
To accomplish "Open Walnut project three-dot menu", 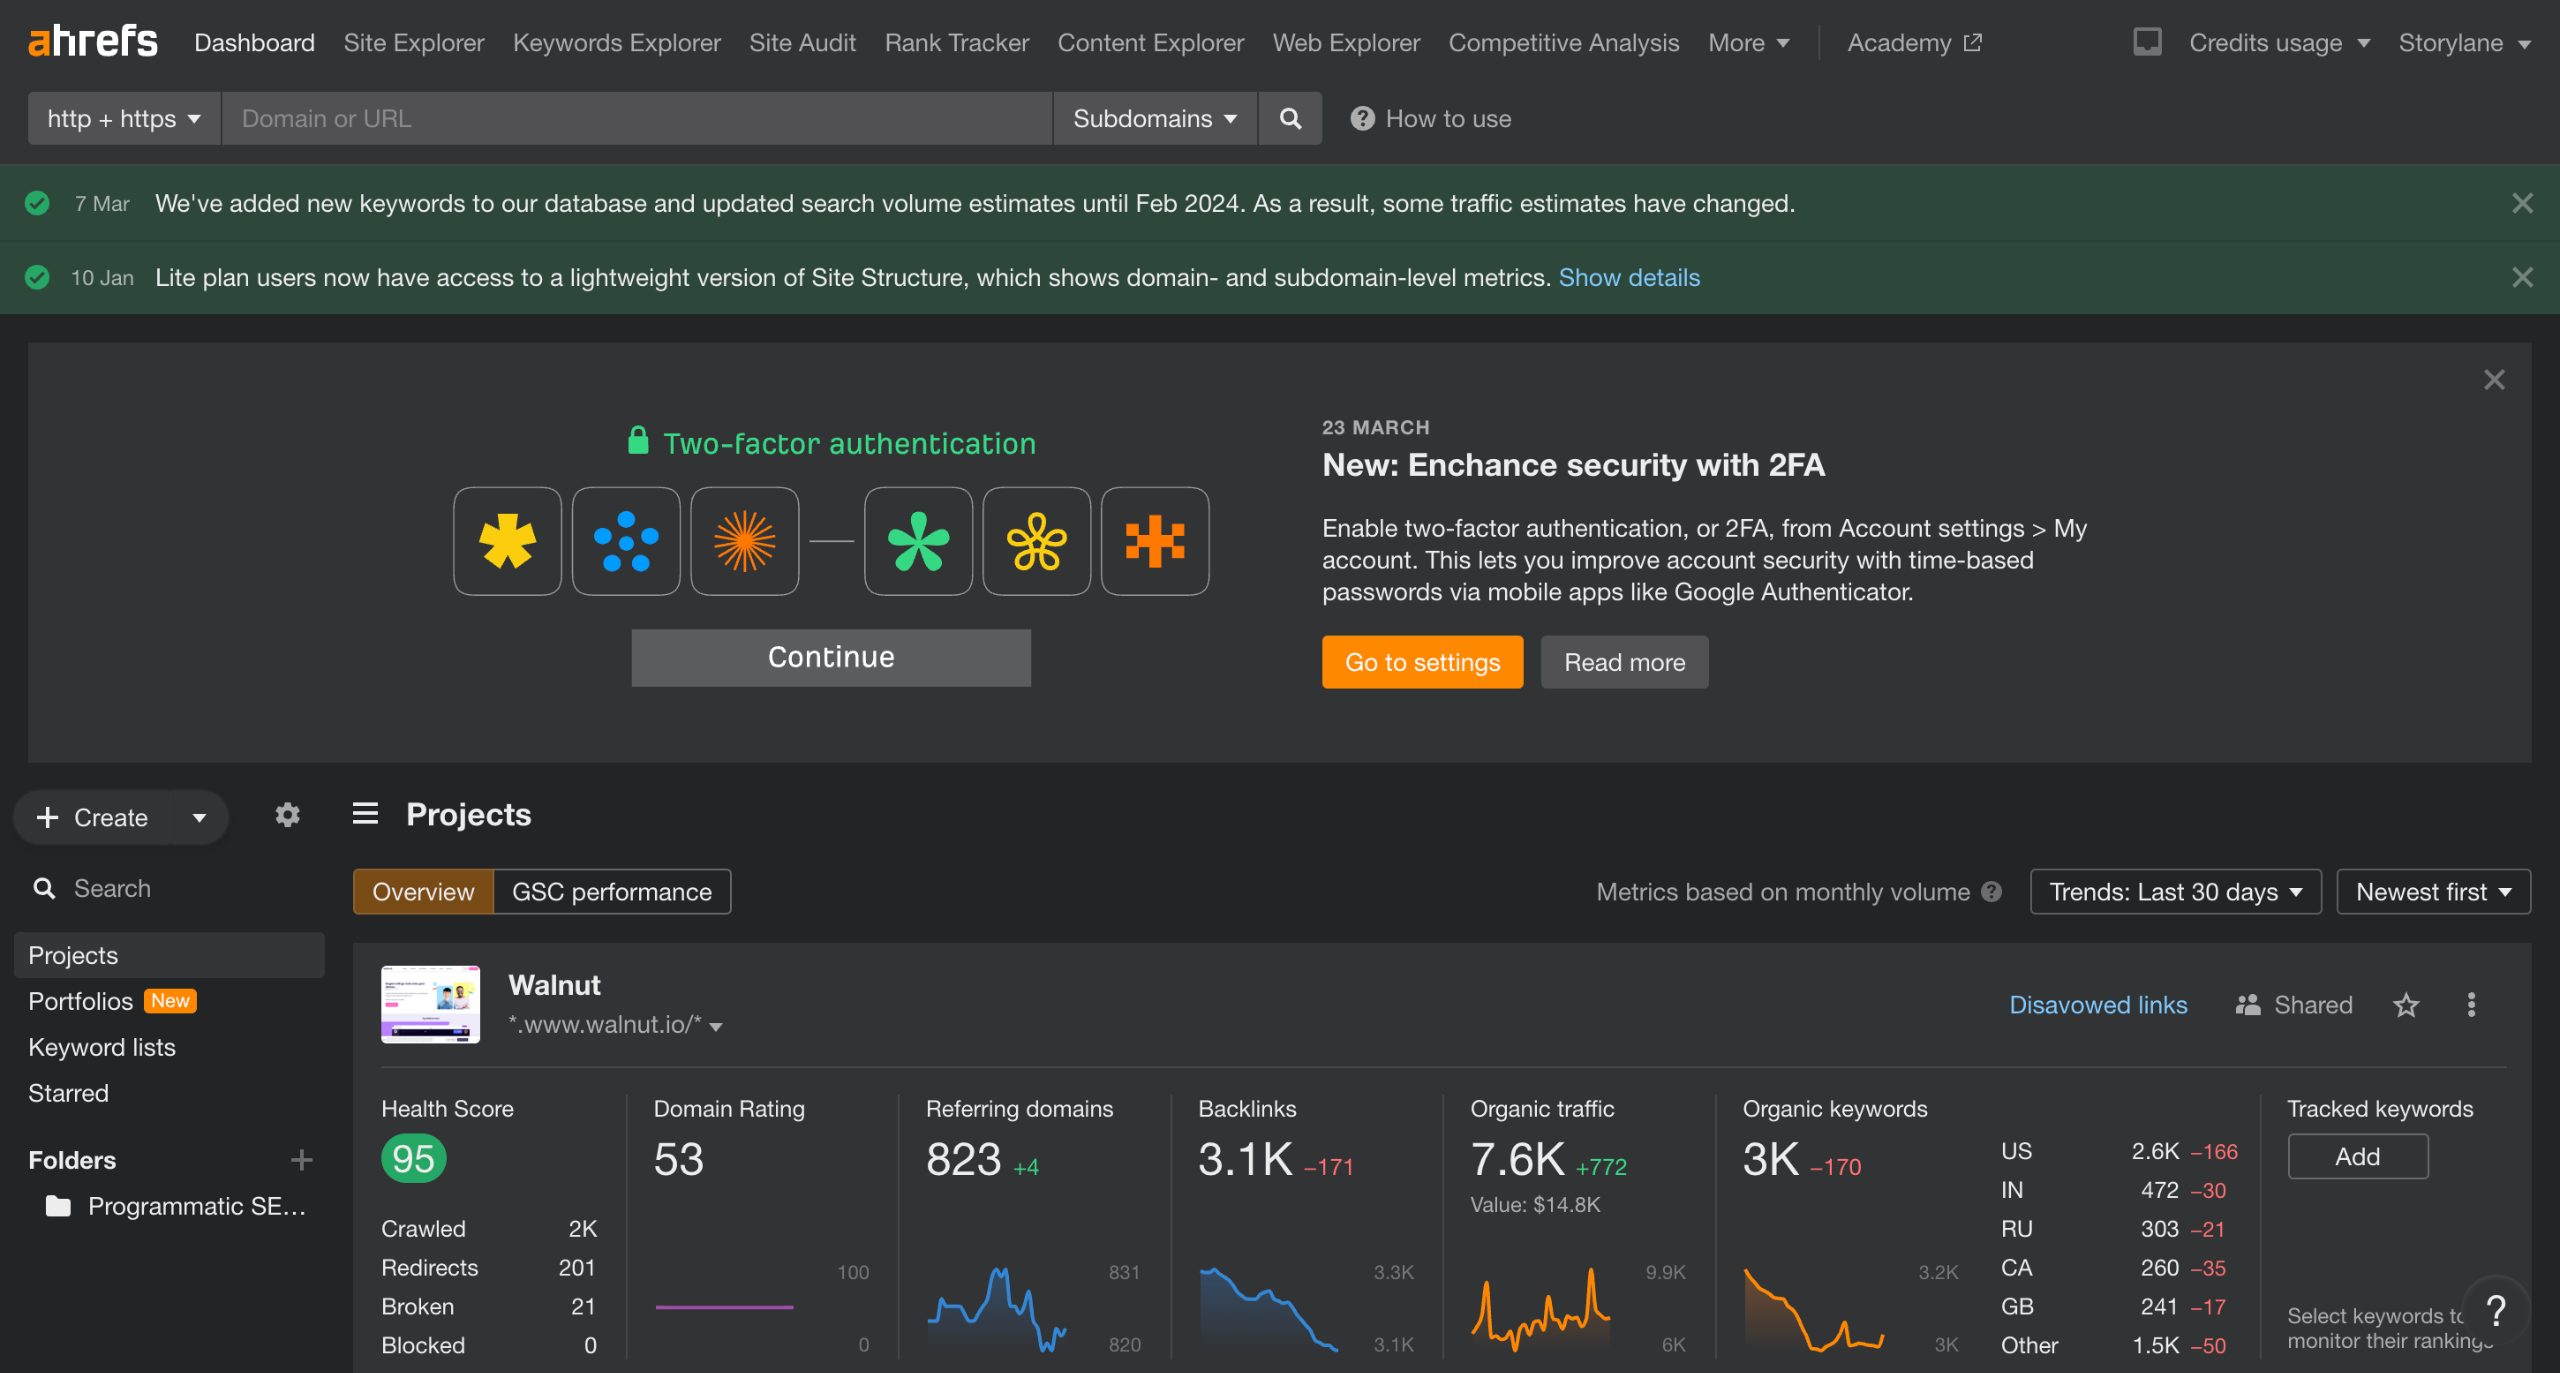I will coord(2471,1005).
